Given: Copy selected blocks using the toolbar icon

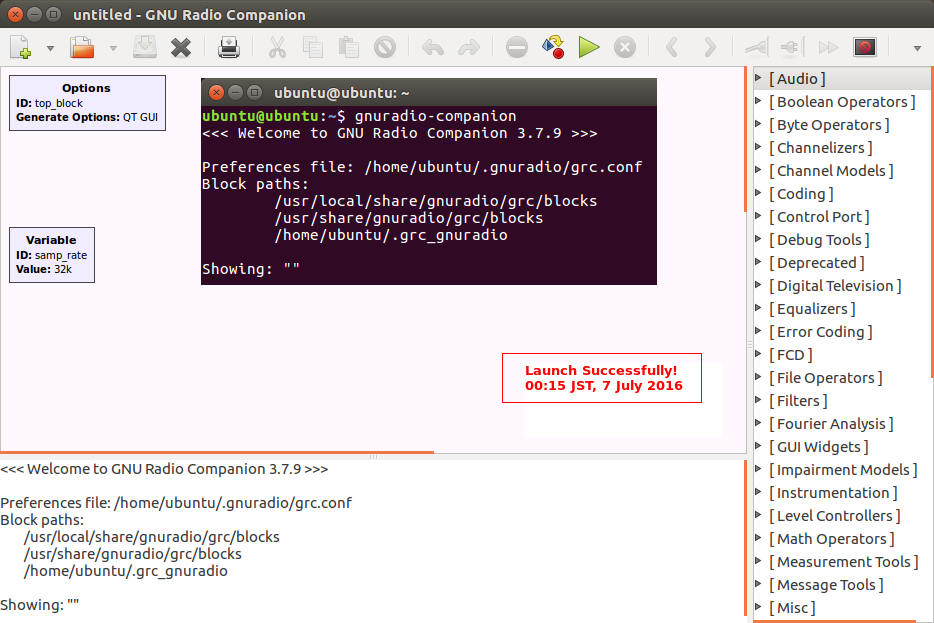Looking at the screenshot, I should tap(313, 47).
